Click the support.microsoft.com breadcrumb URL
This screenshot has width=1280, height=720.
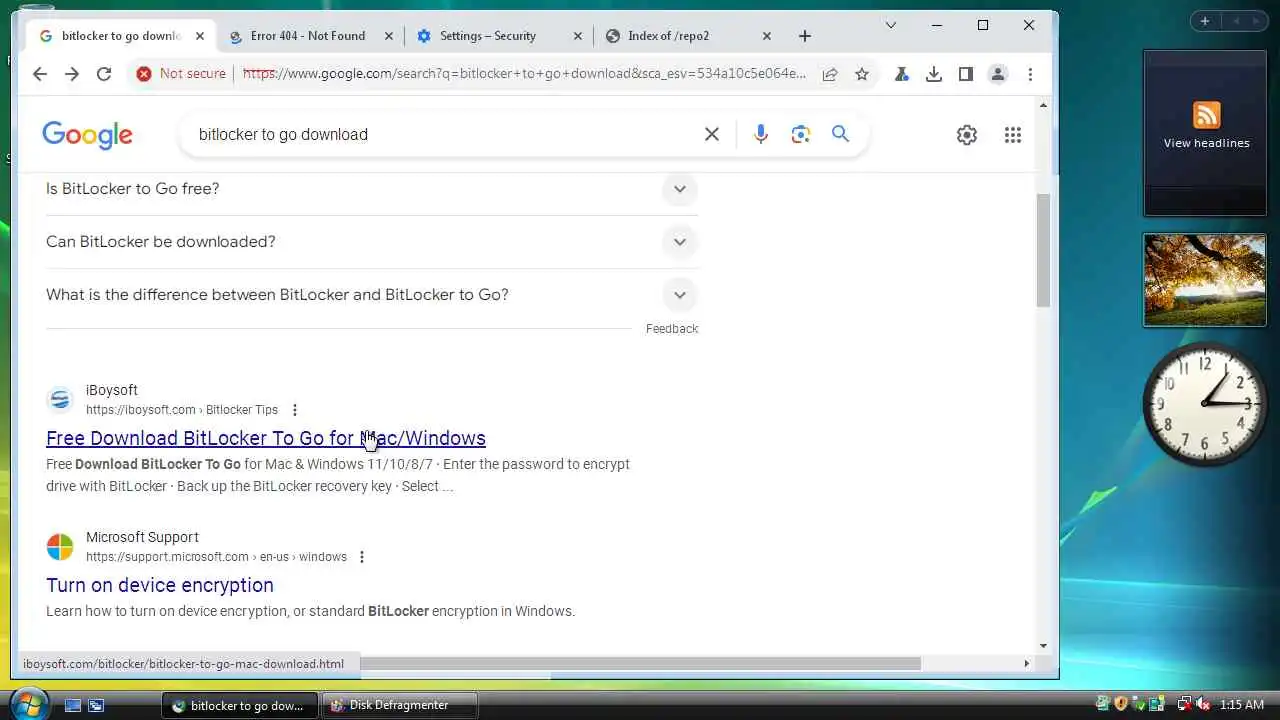[x=216, y=557]
